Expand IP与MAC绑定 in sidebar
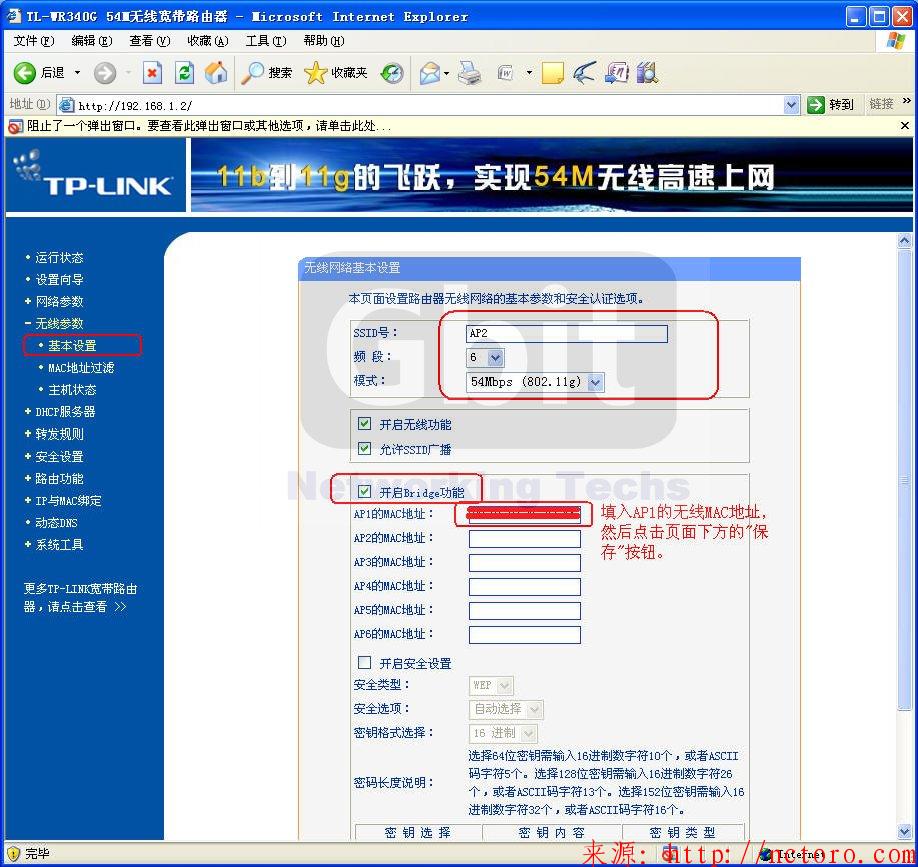 pos(68,501)
